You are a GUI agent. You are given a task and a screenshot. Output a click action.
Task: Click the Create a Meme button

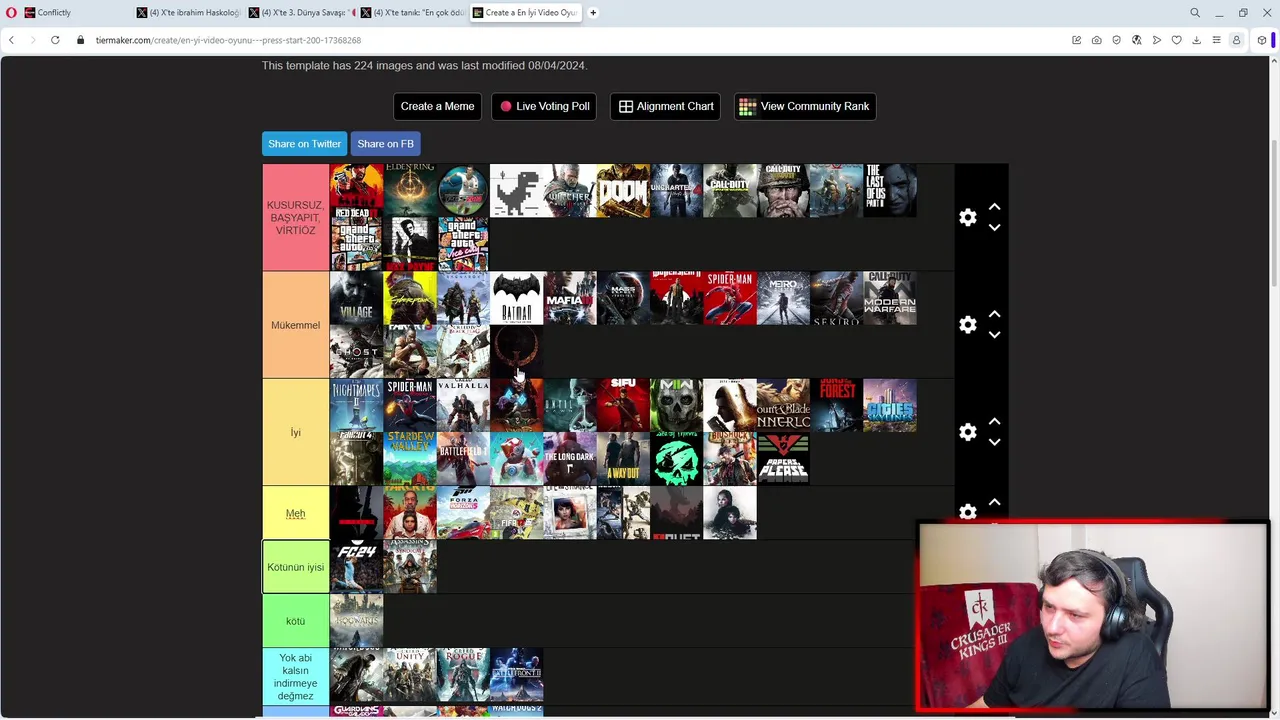(437, 106)
